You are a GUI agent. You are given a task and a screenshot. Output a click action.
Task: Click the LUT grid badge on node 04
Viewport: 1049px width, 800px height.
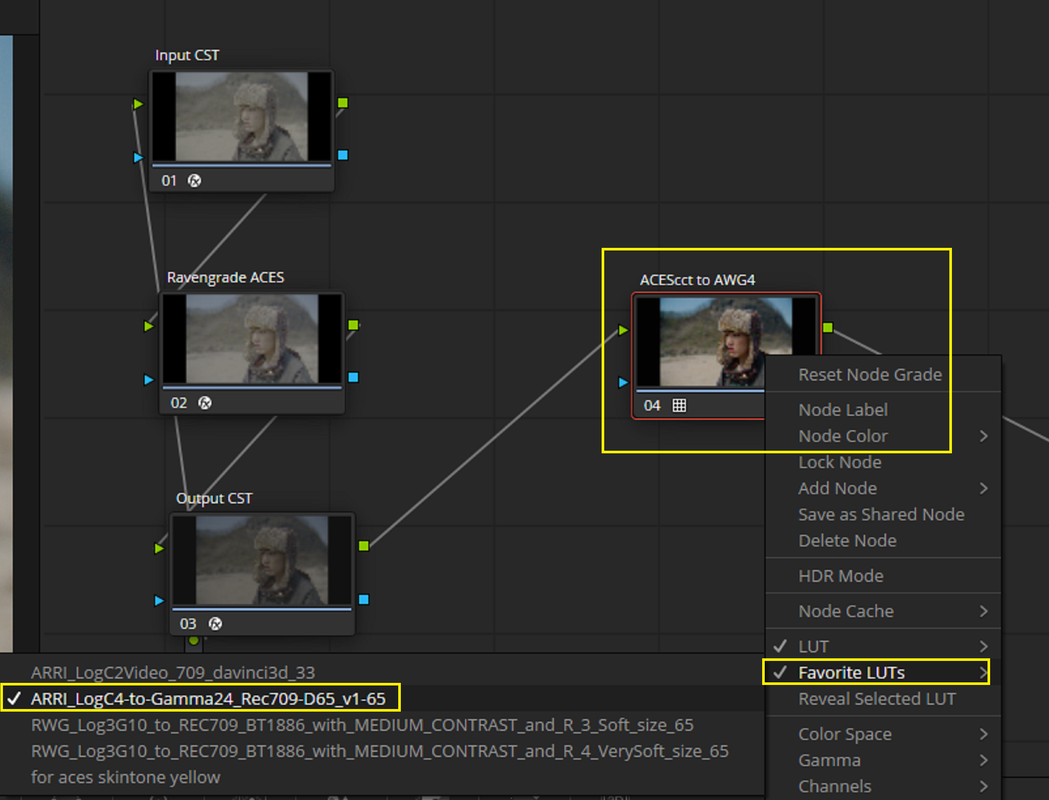click(679, 405)
